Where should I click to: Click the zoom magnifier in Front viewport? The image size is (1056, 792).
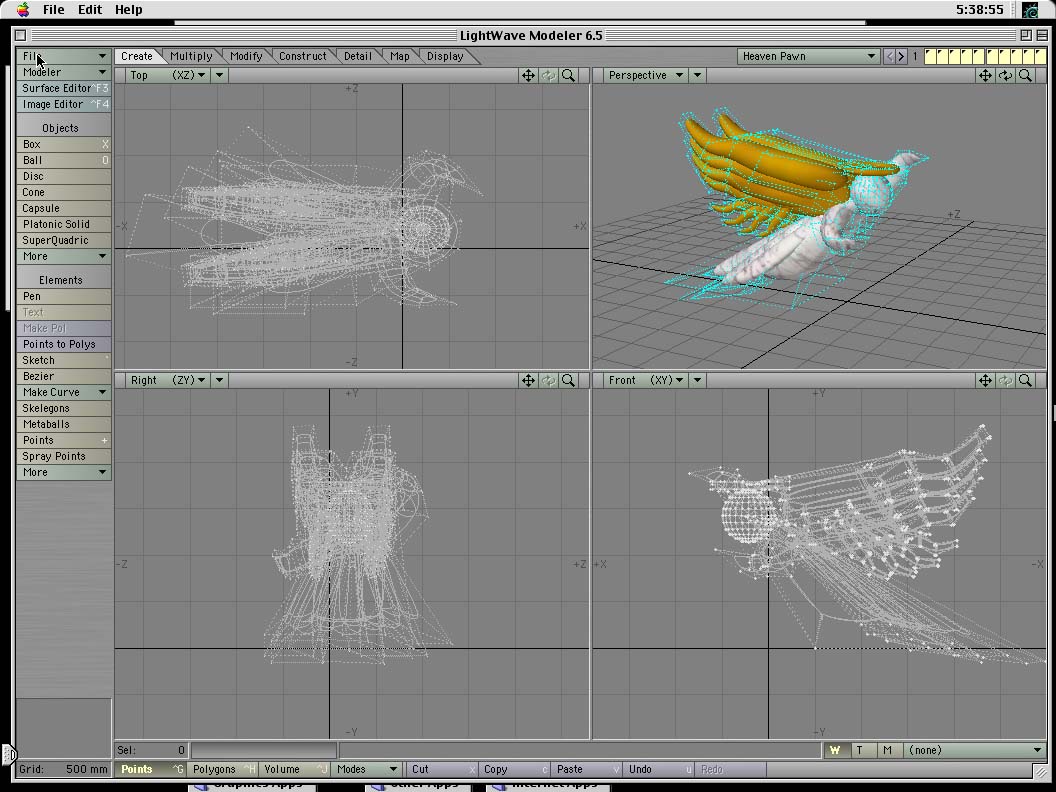coord(1025,380)
